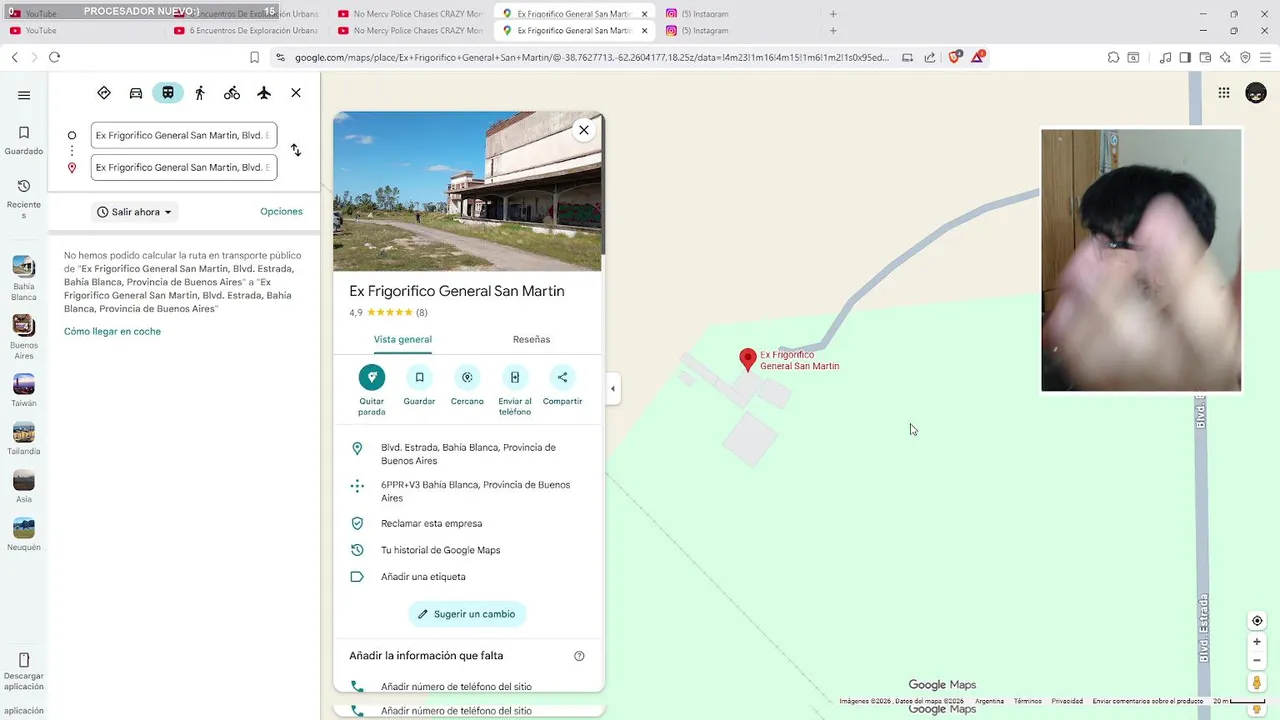Switch to cycling directions mode

coord(232,93)
